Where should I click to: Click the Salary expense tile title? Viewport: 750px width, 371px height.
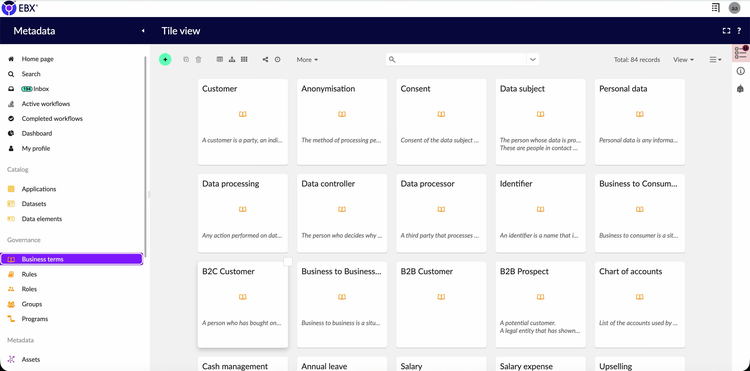526,366
